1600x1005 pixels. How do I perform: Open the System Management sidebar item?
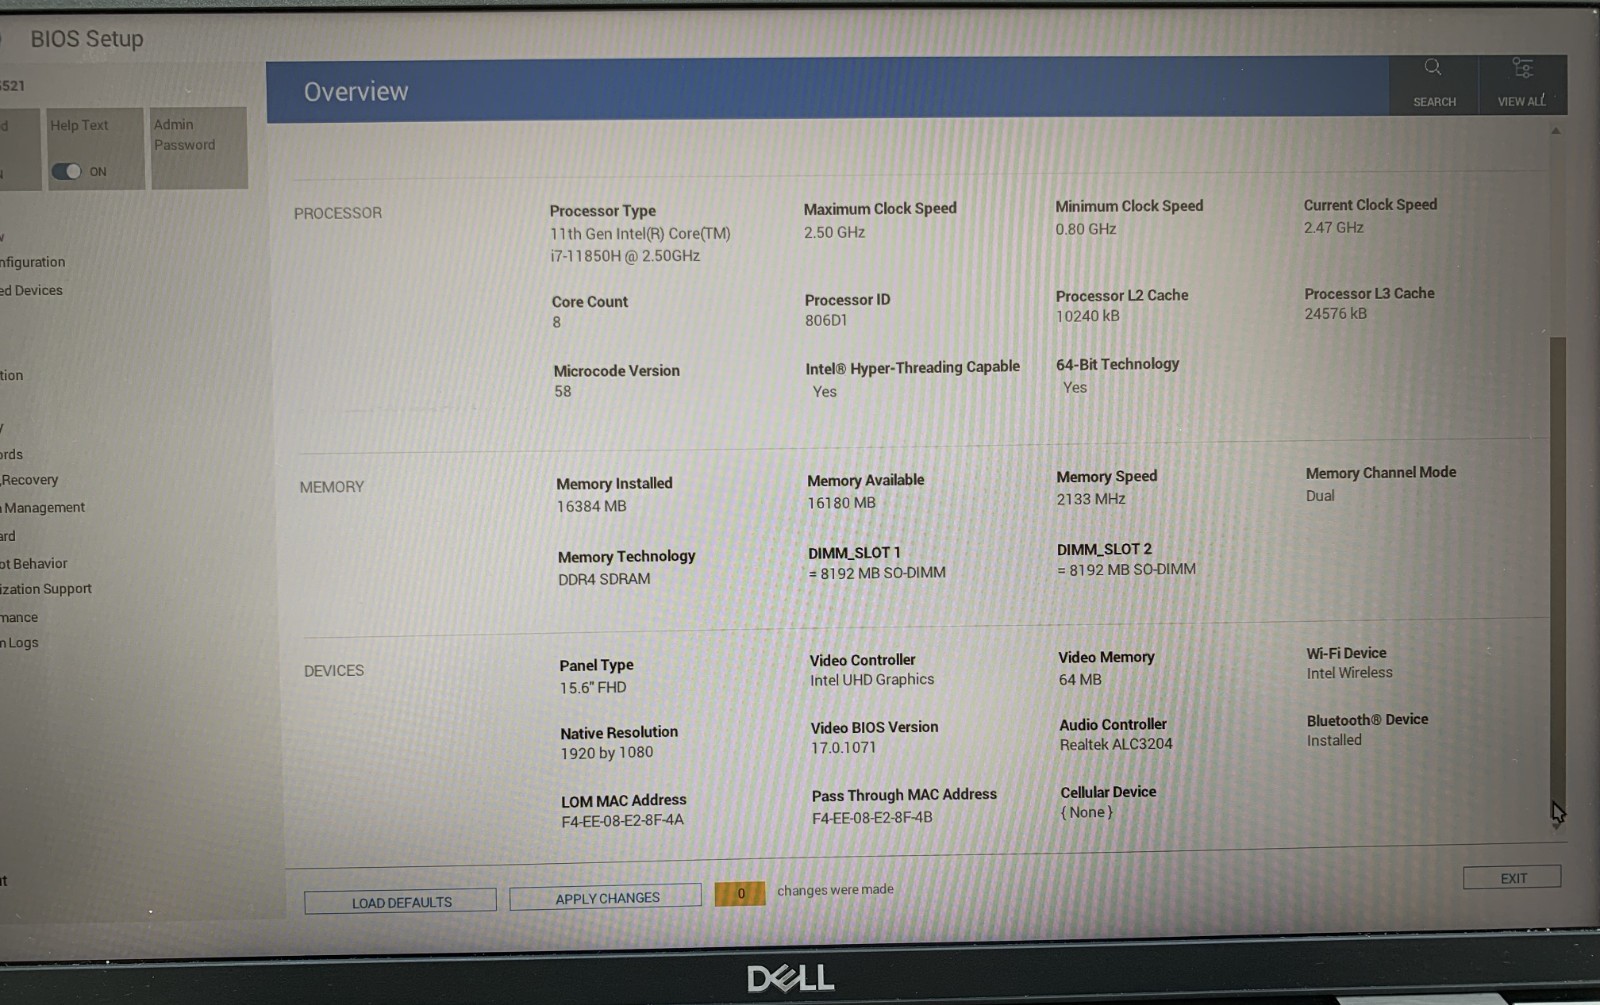[x=43, y=508]
